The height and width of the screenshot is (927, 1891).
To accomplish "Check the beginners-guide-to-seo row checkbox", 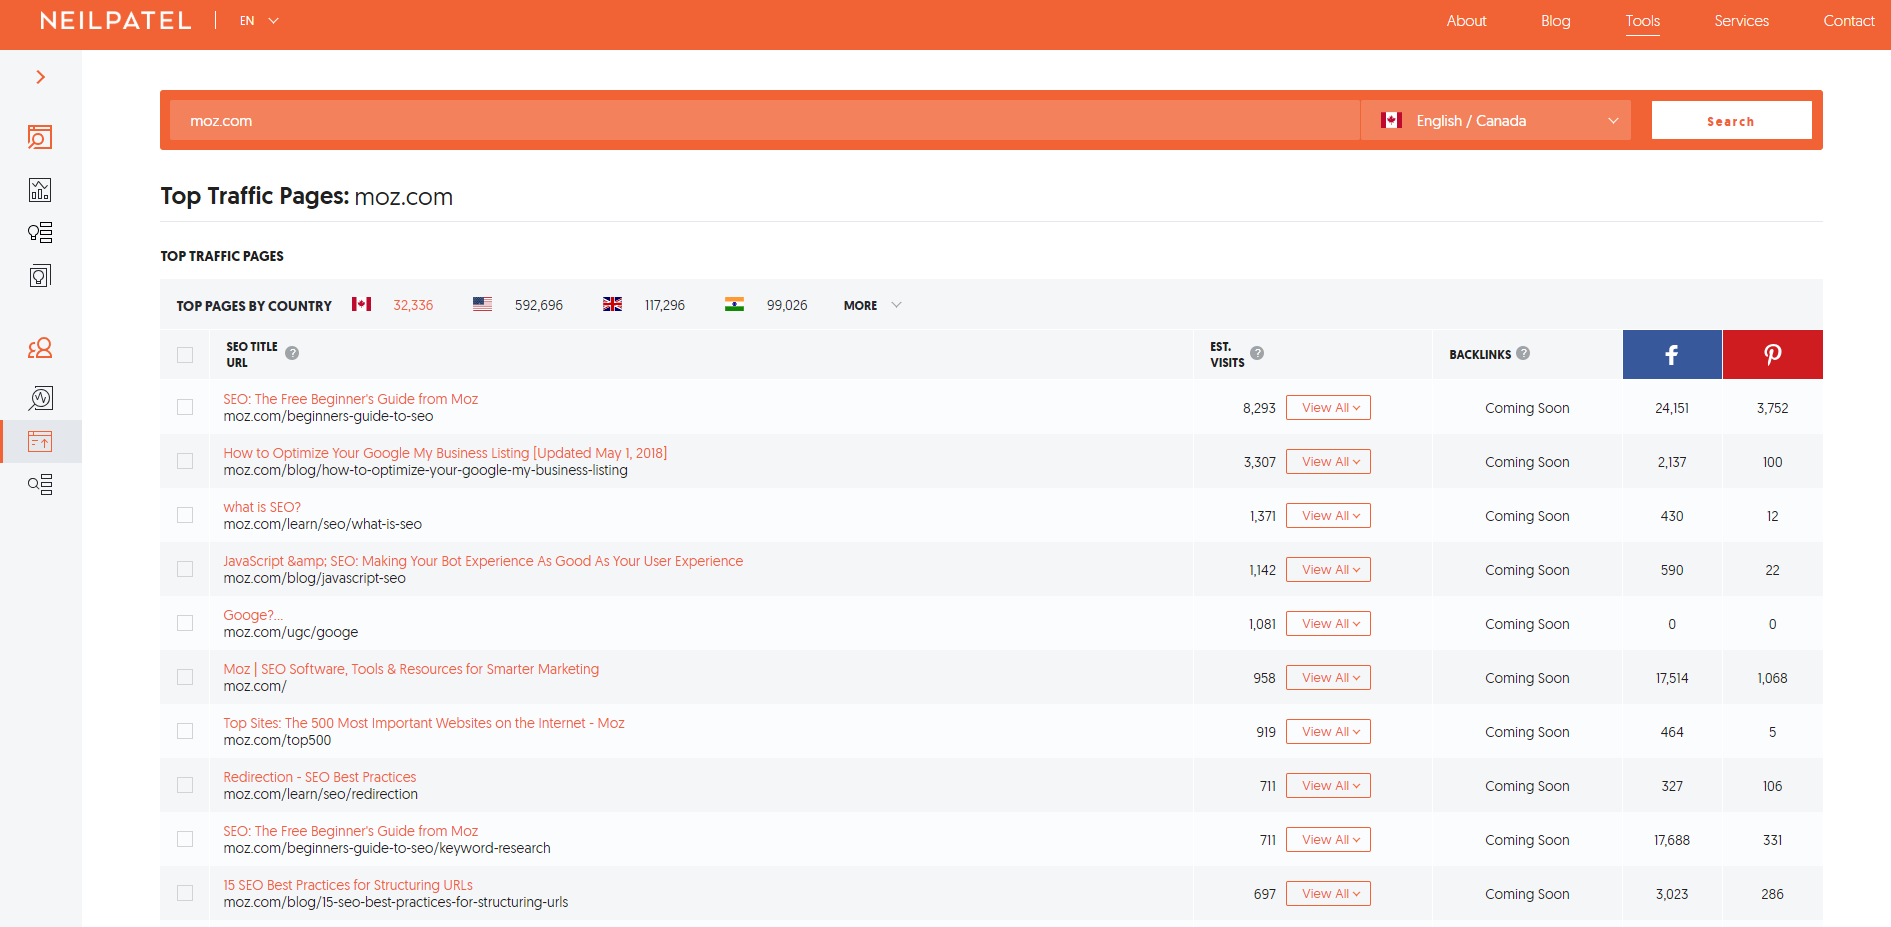I will [185, 407].
